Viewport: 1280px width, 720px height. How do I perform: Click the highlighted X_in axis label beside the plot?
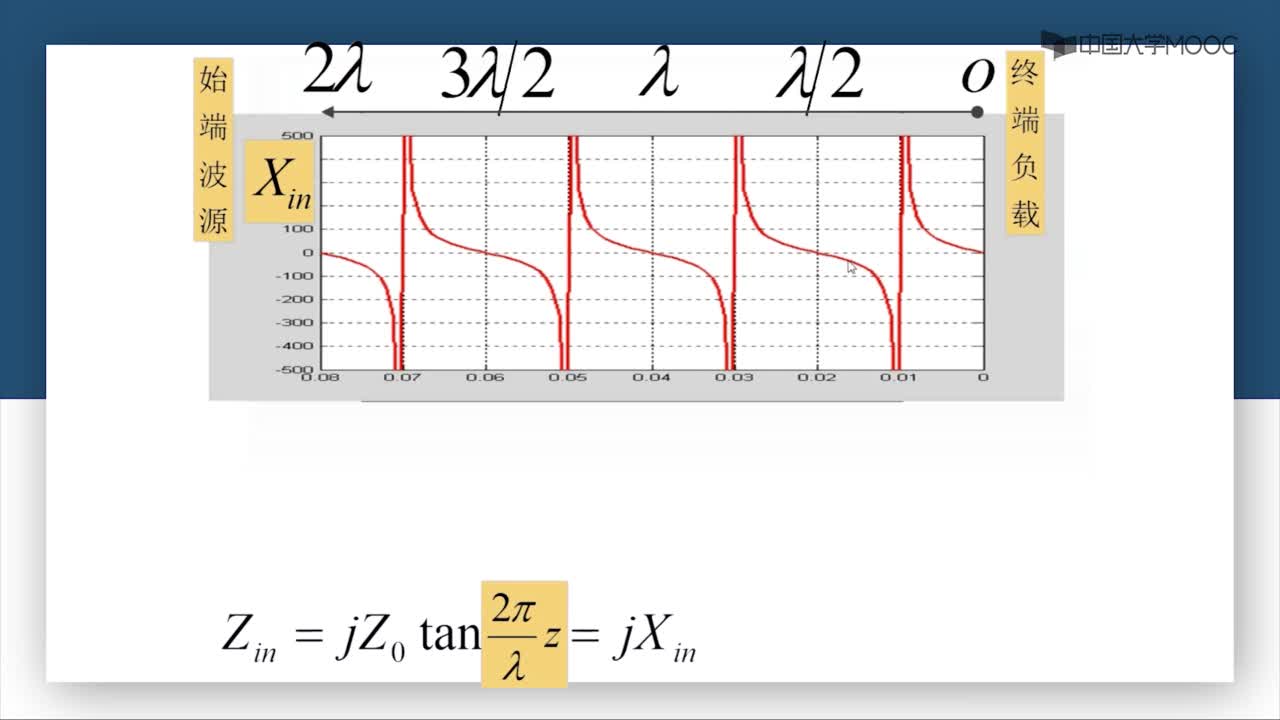[279, 181]
